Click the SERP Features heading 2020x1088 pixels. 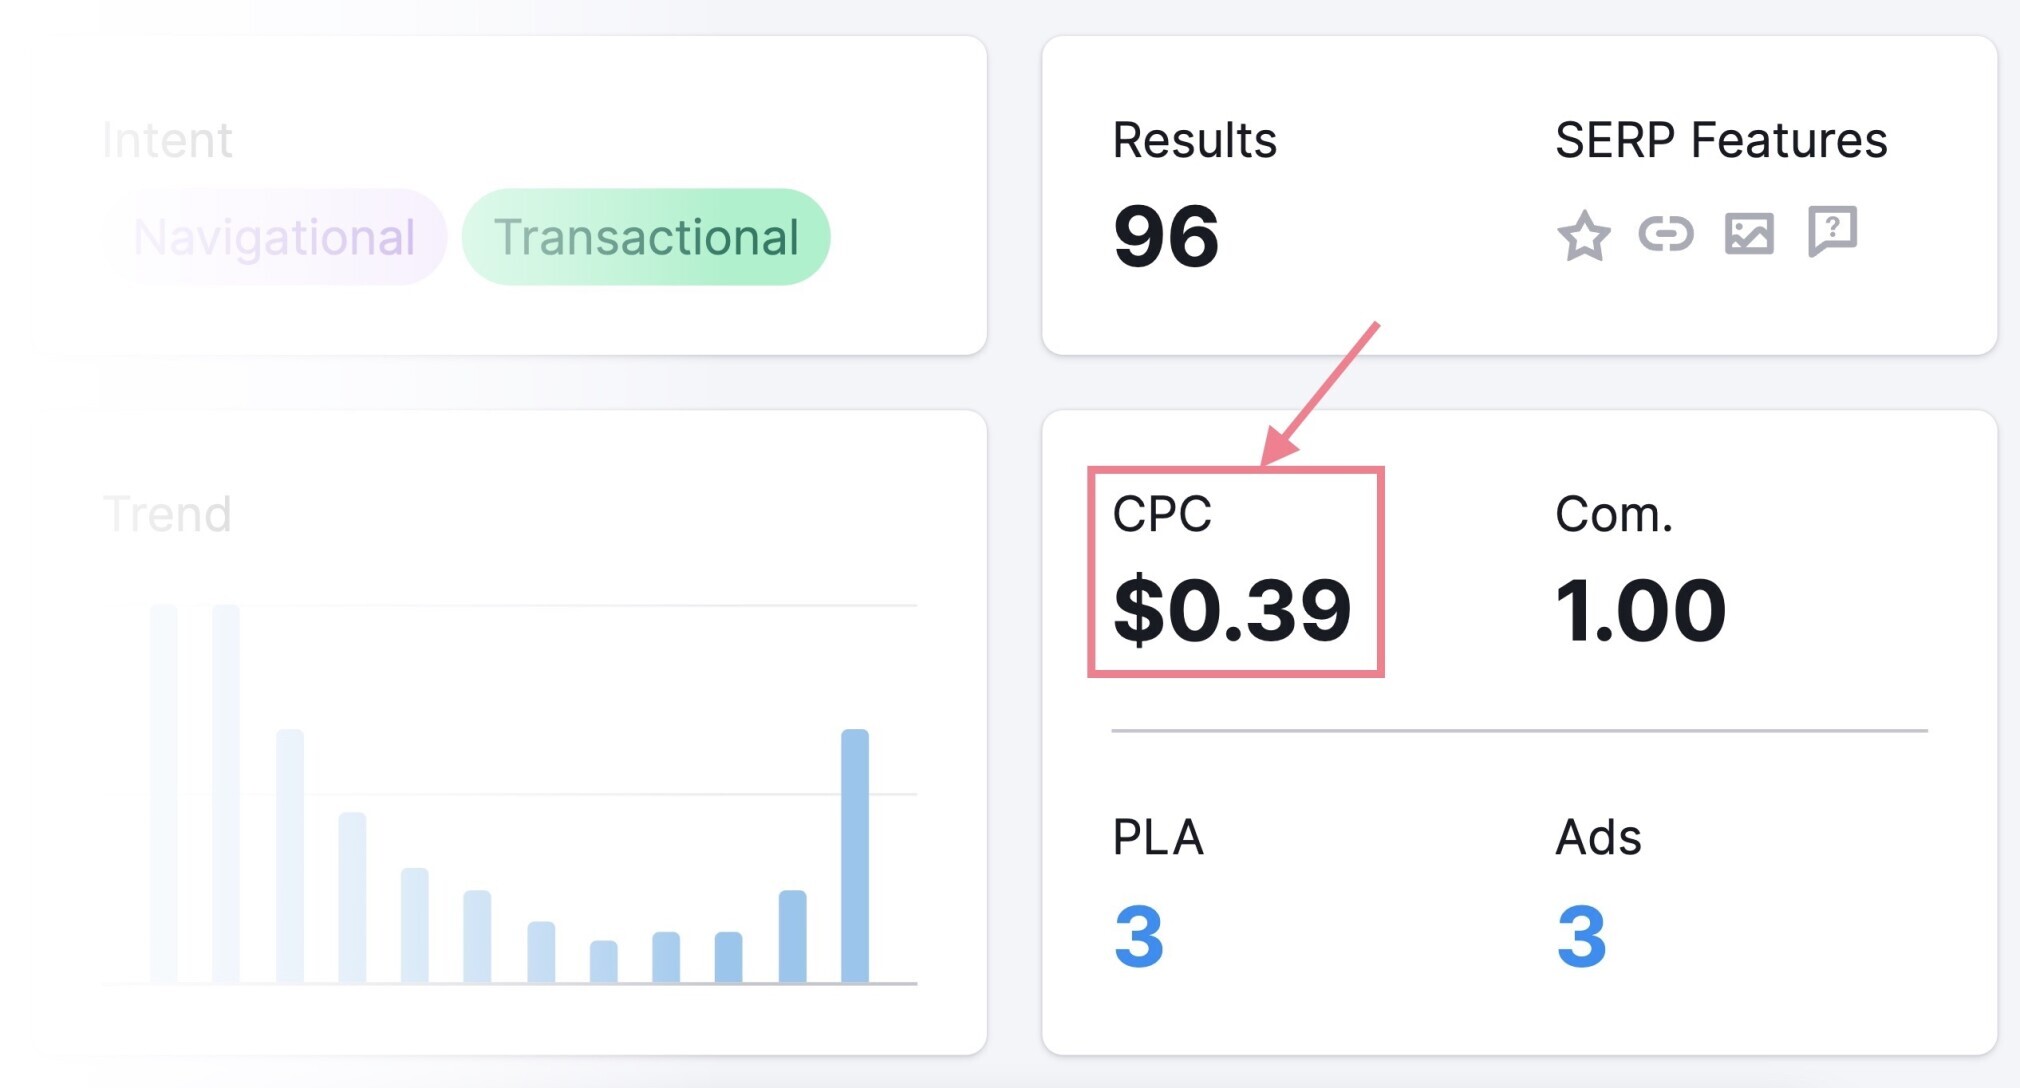[x=1721, y=140]
